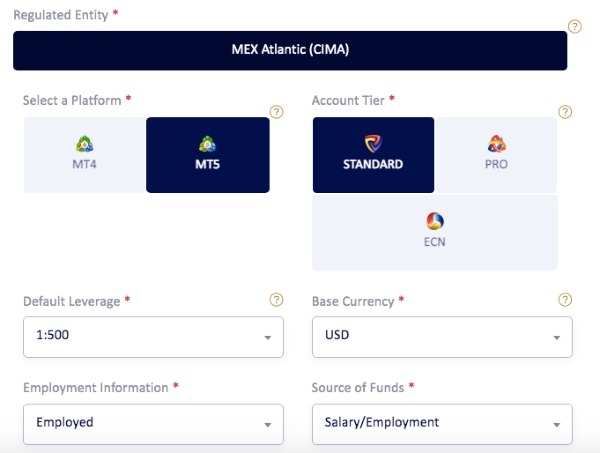
Task: Open help icon for Default Leverage
Action: click(276, 300)
